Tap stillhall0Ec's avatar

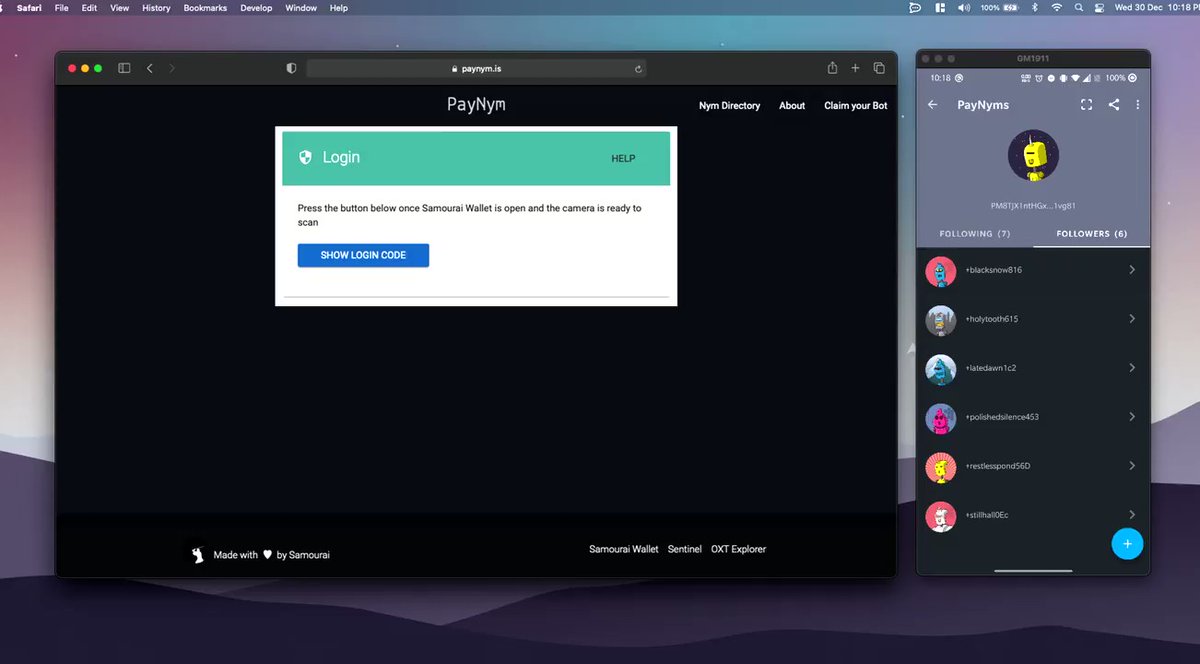point(941,516)
